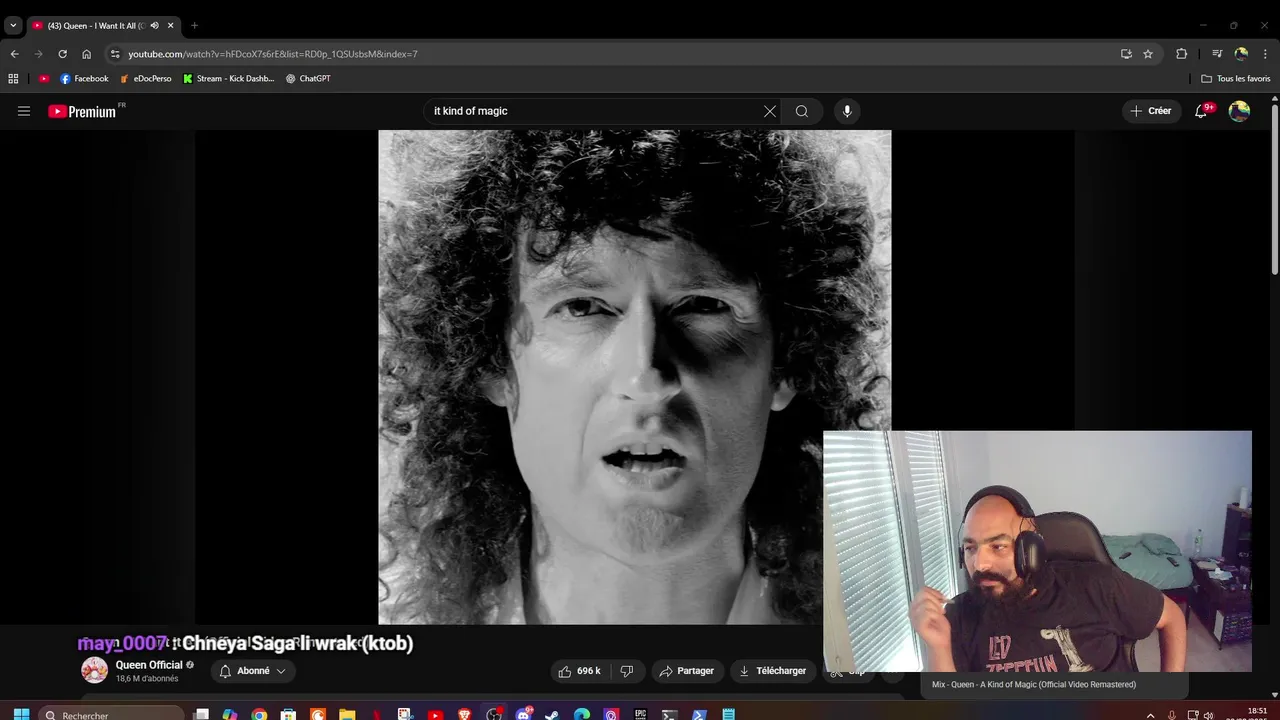
Task: Close the Queen tab
Action: point(171,25)
